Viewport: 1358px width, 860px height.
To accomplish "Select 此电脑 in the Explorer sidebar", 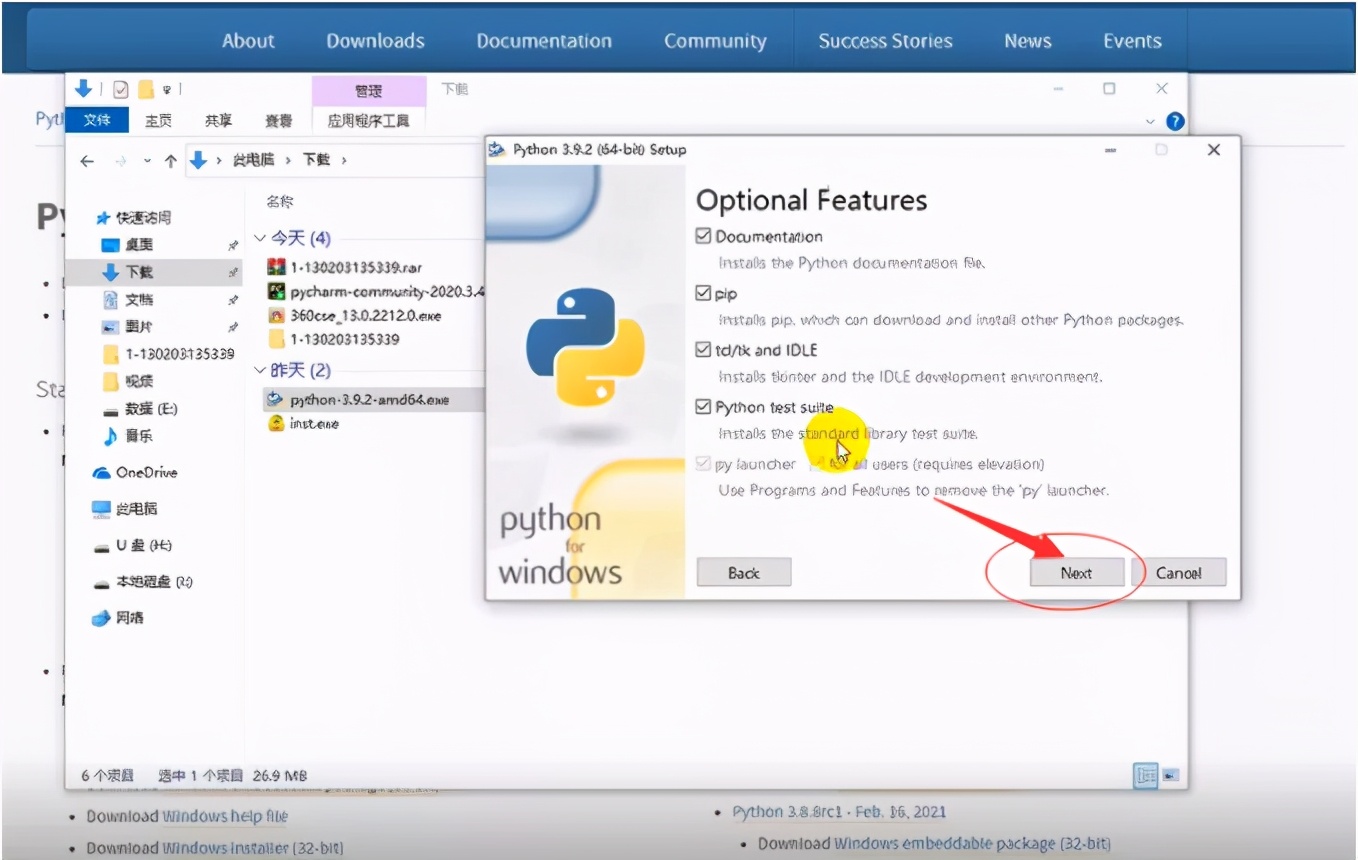I will (x=124, y=508).
